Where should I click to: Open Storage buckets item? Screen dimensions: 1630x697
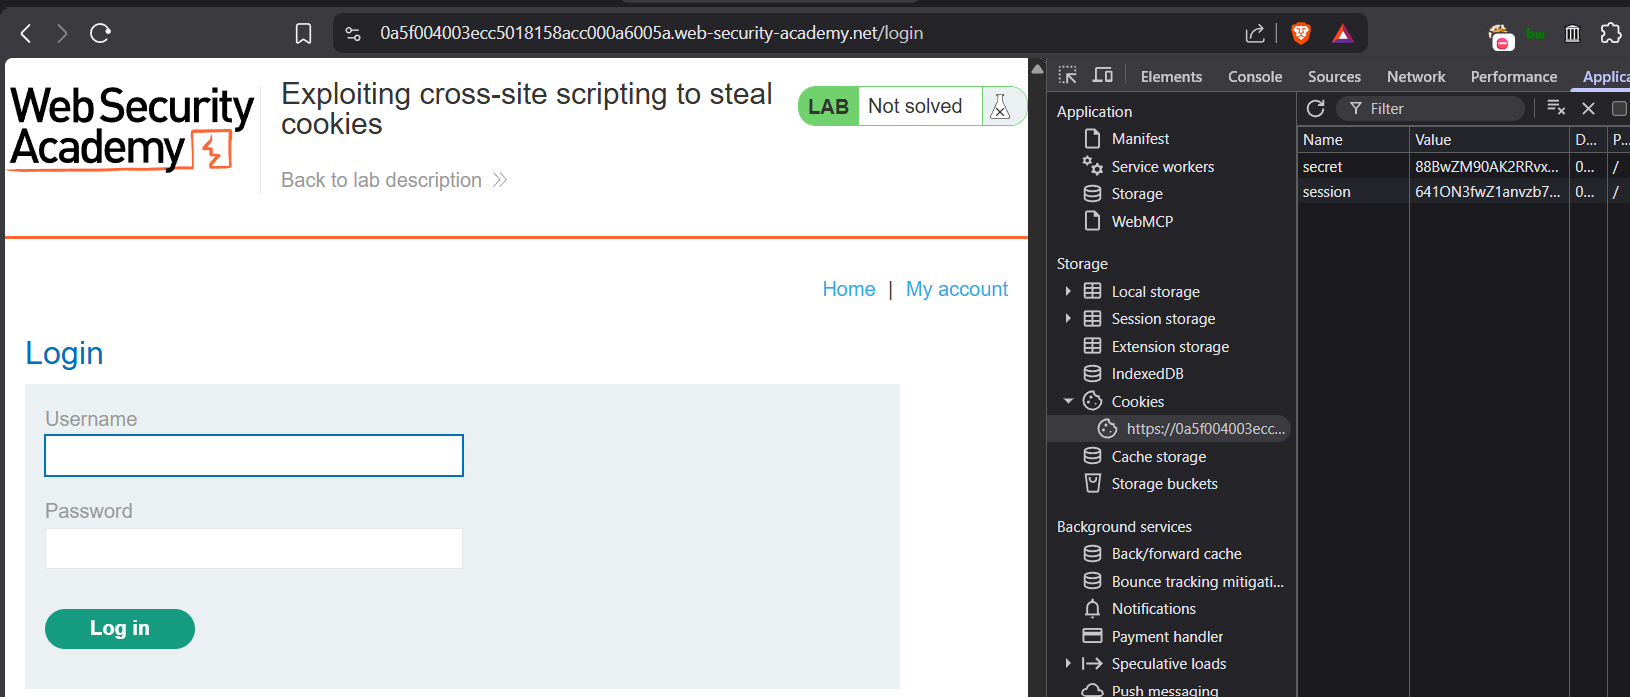point(1164,483)
